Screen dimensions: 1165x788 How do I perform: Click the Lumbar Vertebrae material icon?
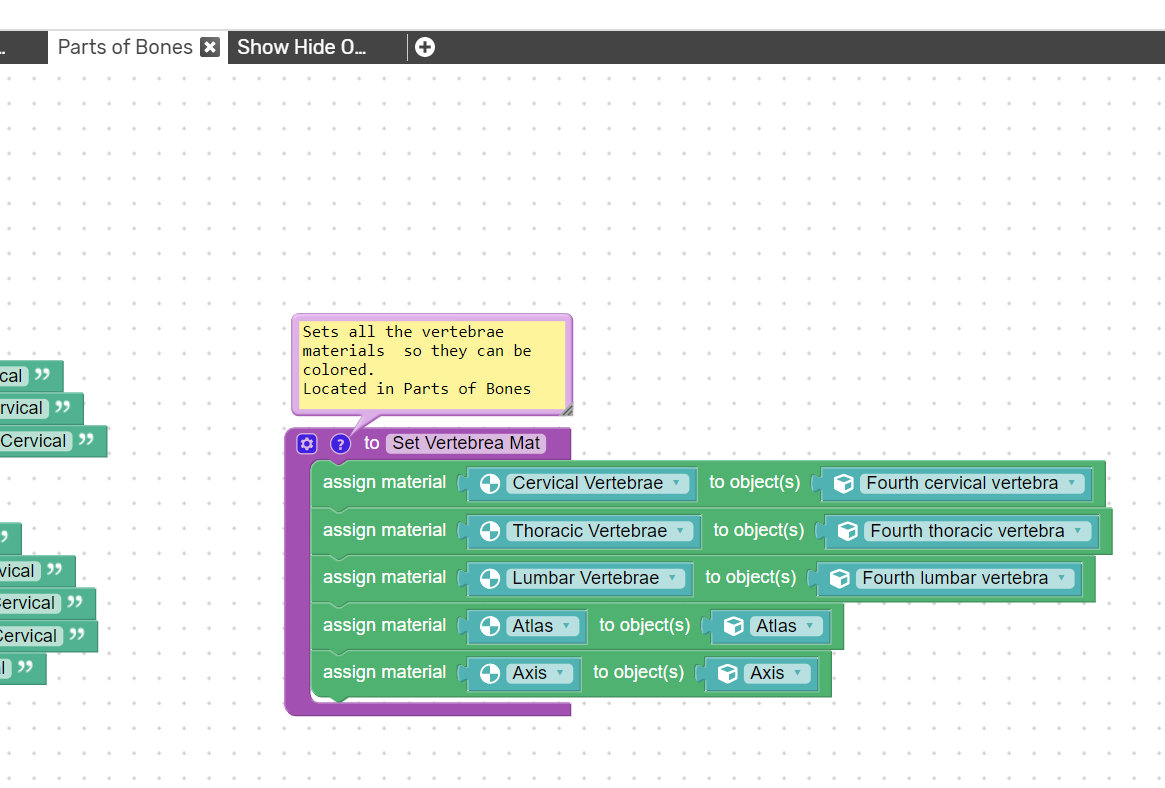[490, 579]
